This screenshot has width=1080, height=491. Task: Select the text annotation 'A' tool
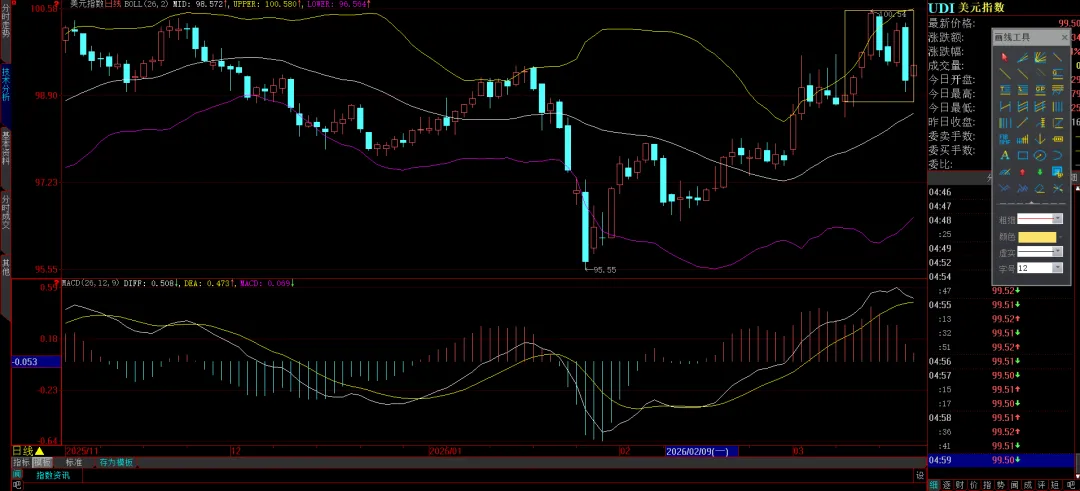pyautogui.click(x=1004, y=155)
